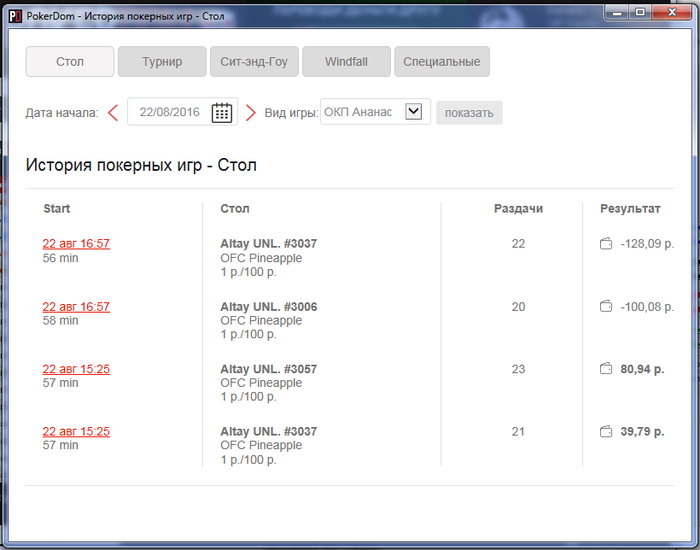Click the result value 39,79 р.
Viewport: 700px width, 550px height.
click(642, 432)
